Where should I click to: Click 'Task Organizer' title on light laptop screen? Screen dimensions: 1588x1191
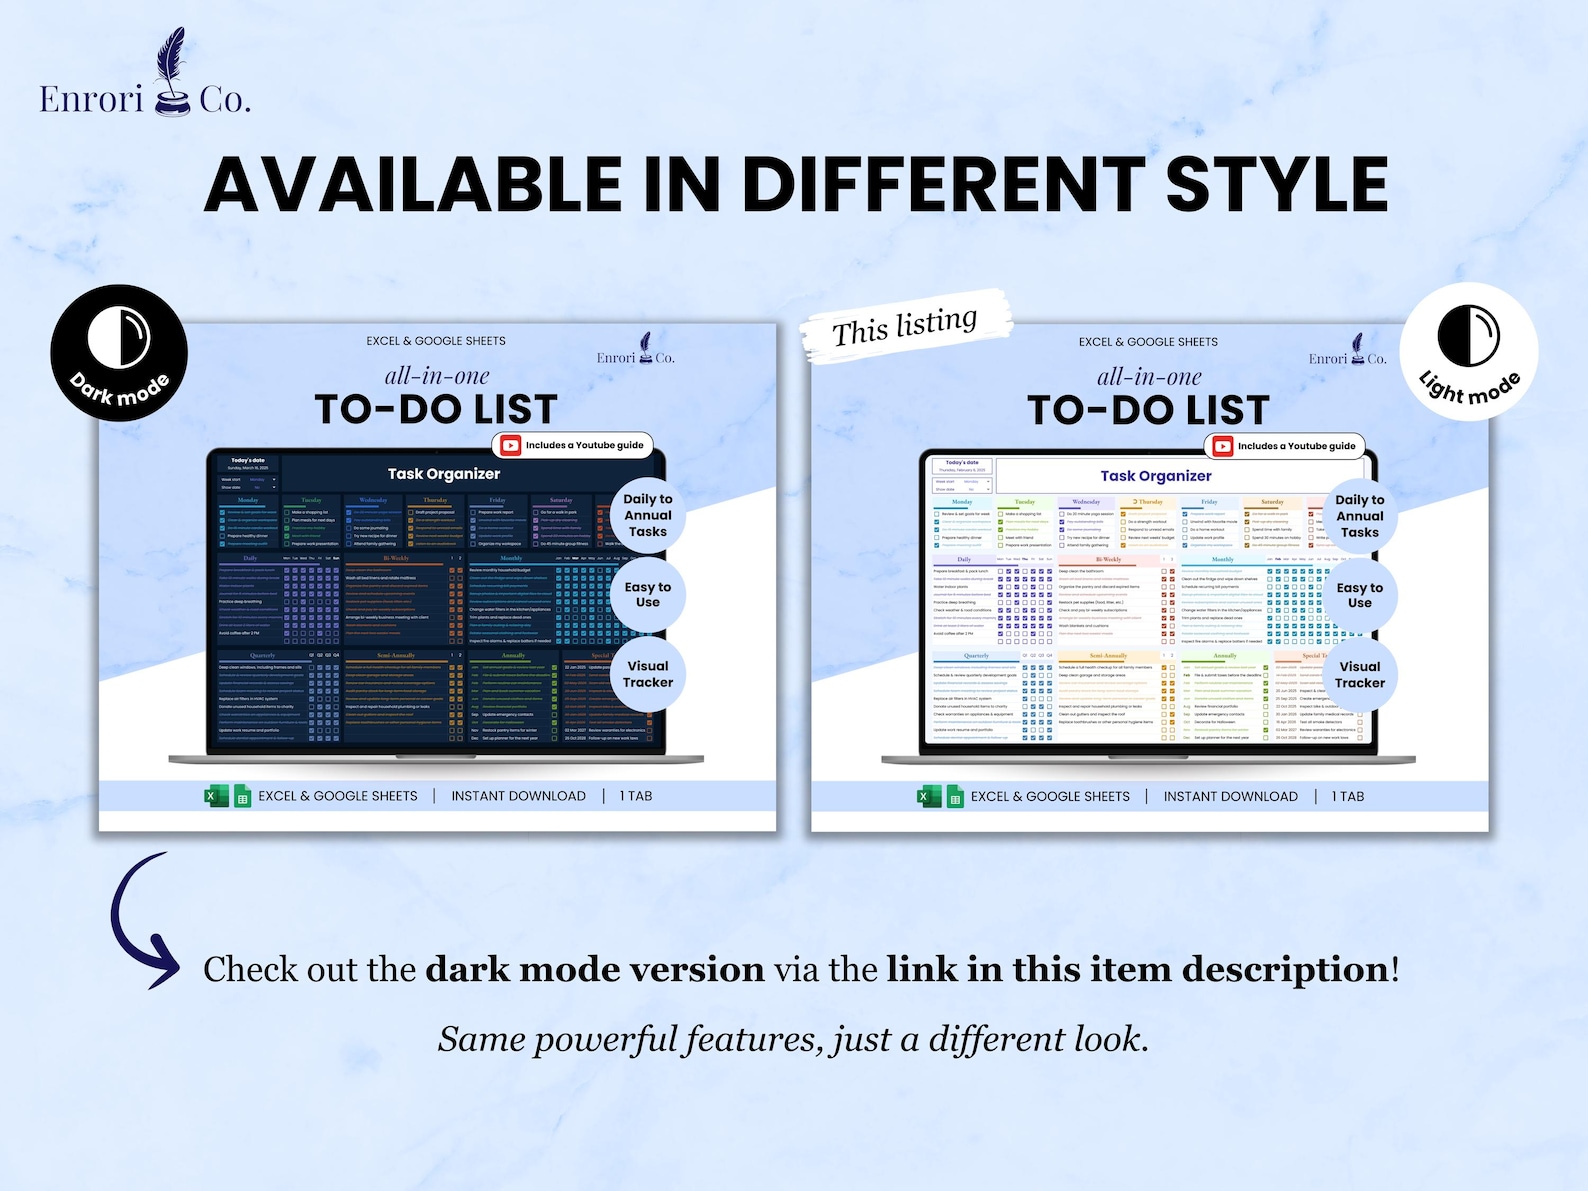click(1156, 476)
